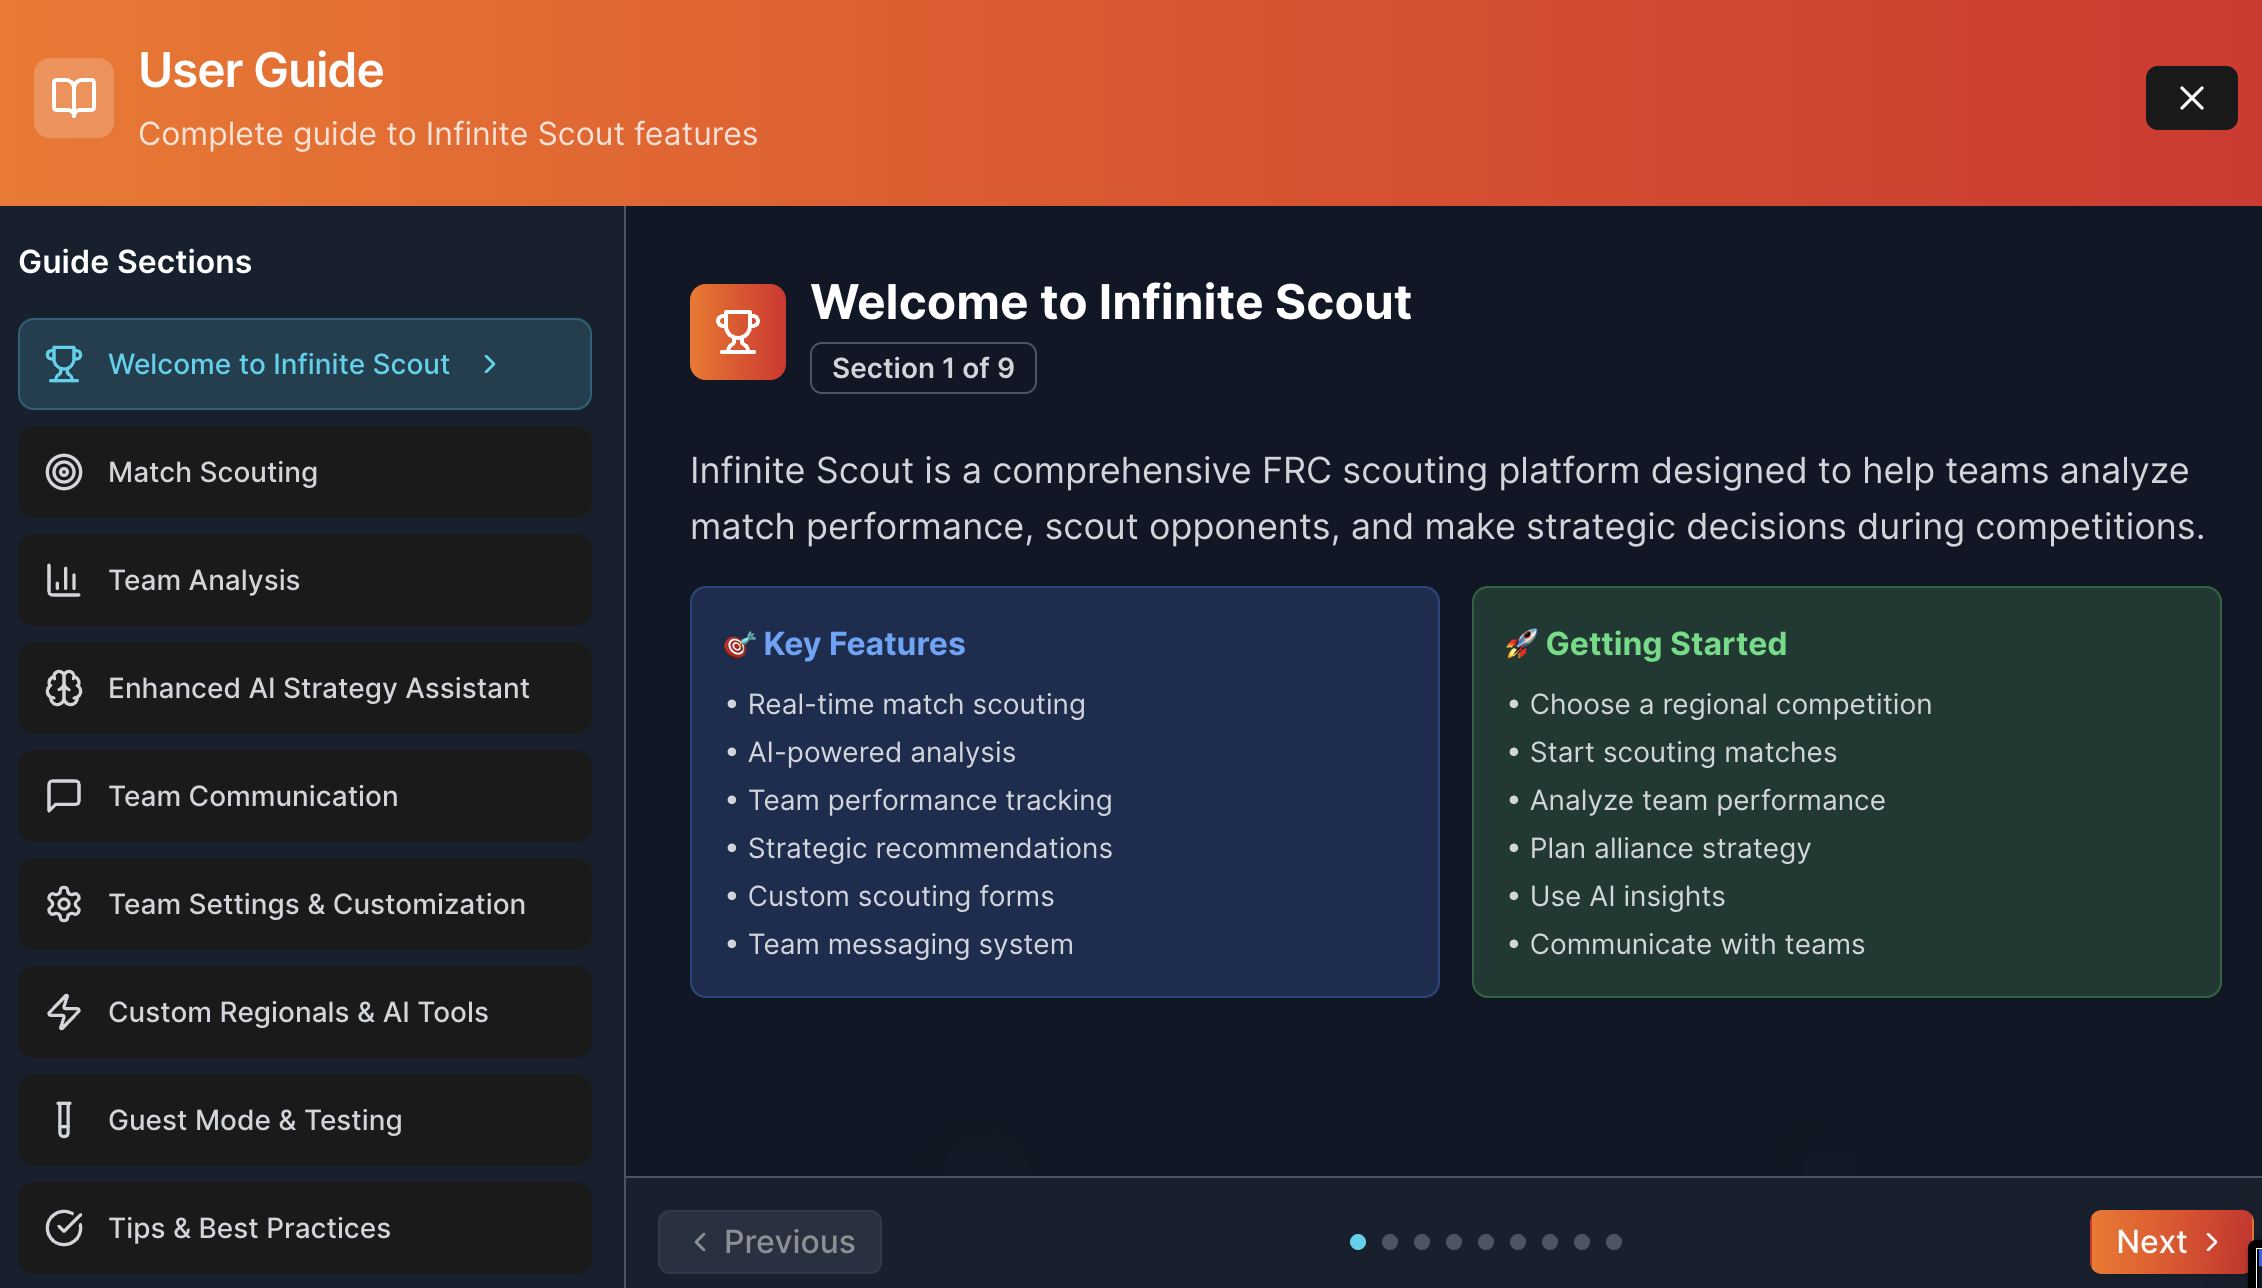
Task: Click the target icon for Match Scouting
Action: [64, 472]
